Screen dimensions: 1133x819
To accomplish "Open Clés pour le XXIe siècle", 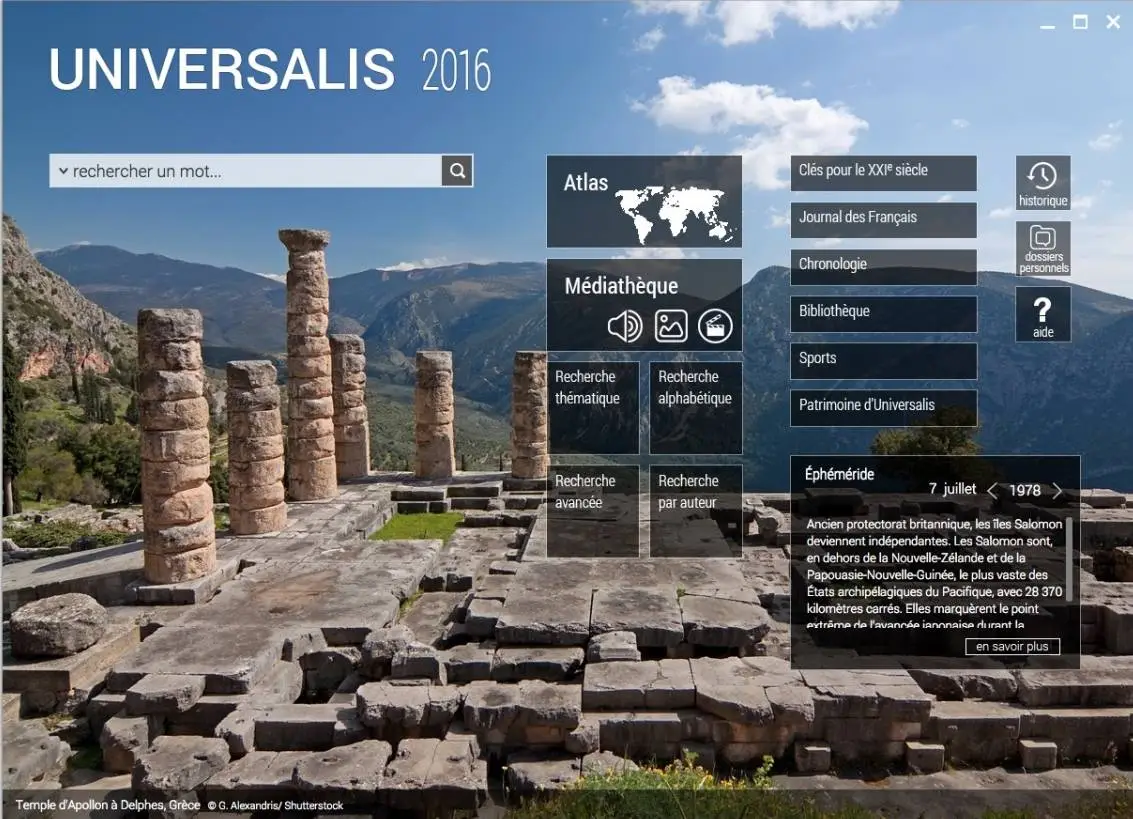I will (x=883, y=173).
